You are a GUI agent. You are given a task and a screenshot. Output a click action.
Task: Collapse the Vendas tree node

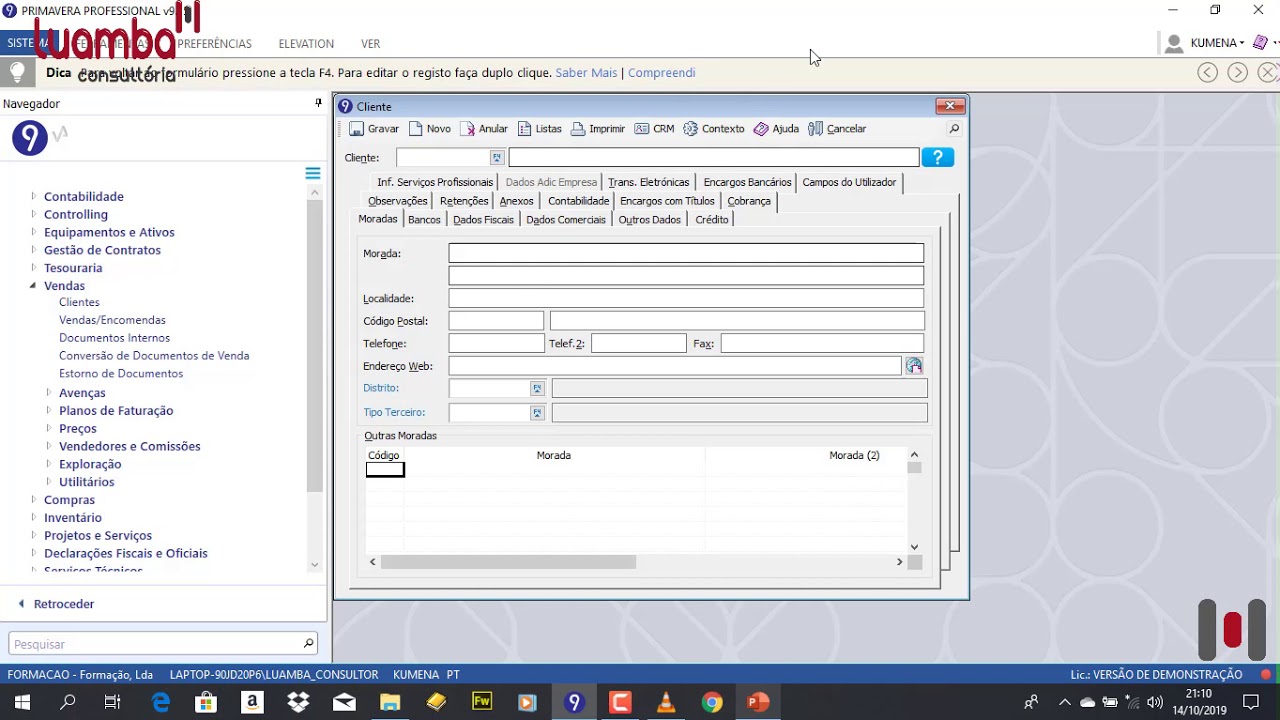pyautogui.click(x=33, y=285)
